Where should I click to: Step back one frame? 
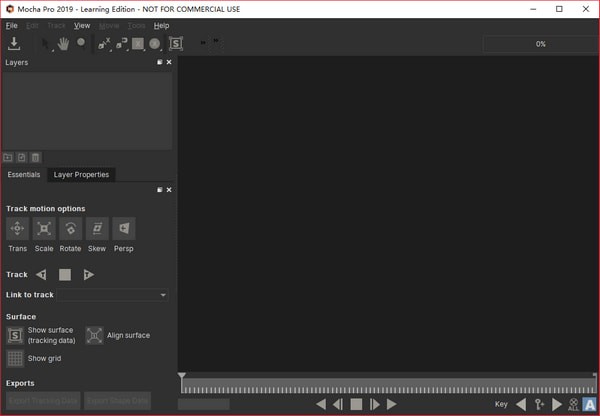coord(338,404)
